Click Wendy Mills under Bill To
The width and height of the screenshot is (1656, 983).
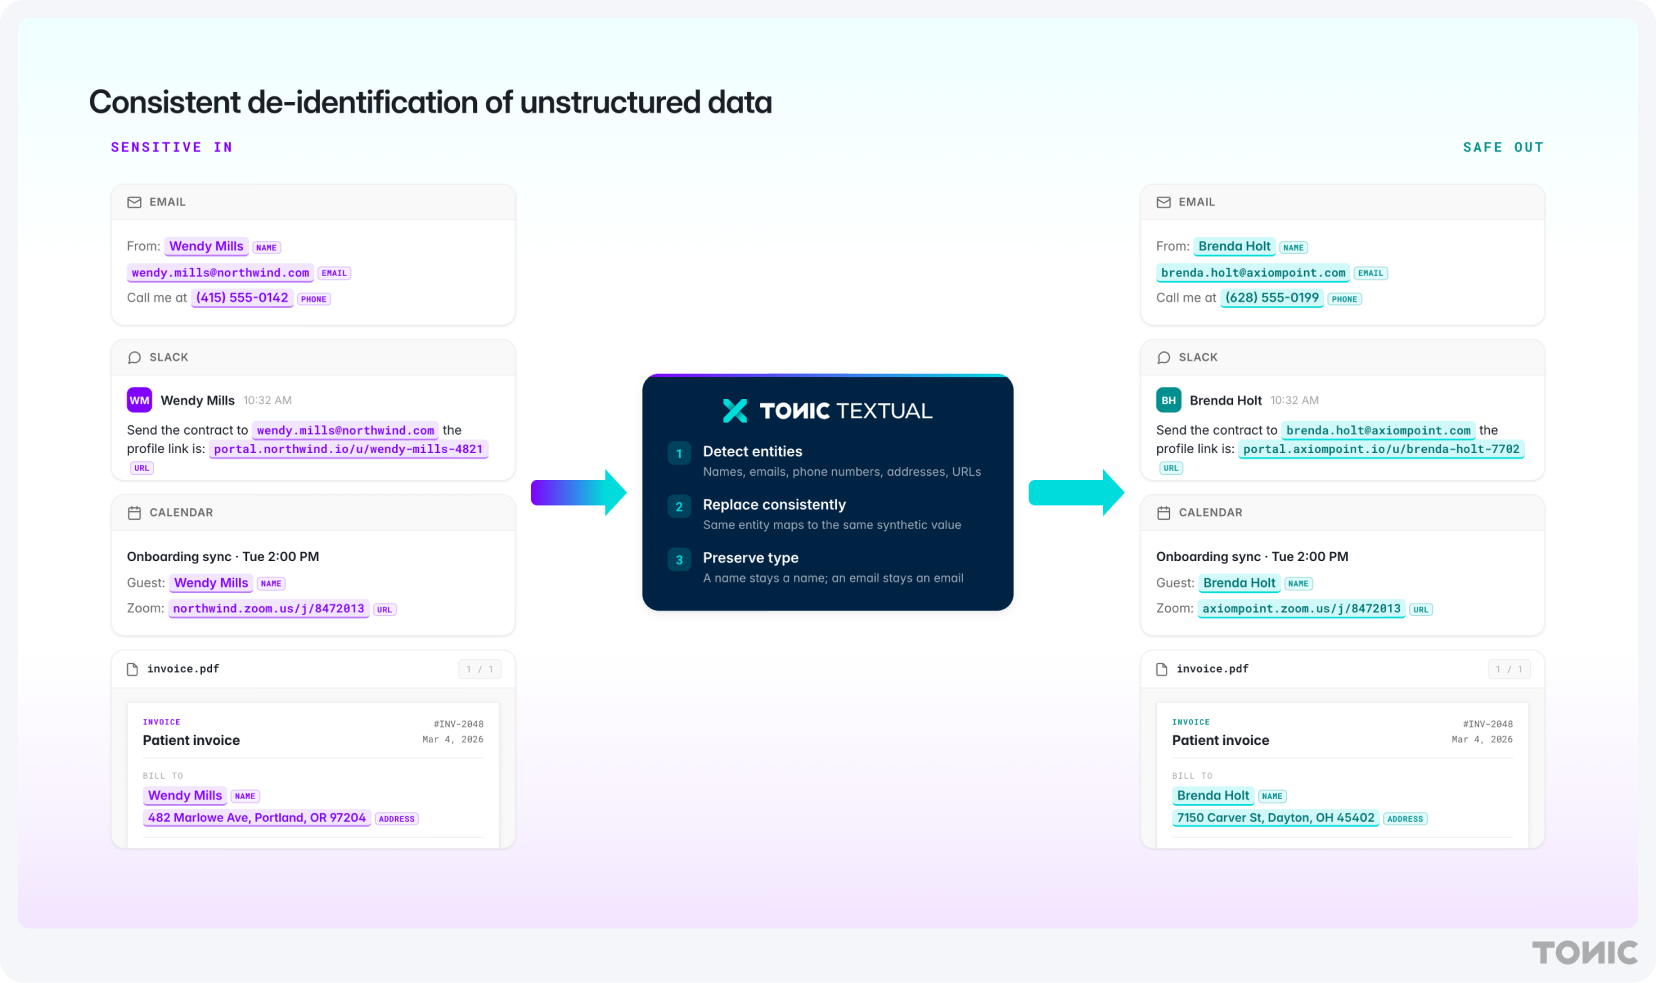[185, 796]
